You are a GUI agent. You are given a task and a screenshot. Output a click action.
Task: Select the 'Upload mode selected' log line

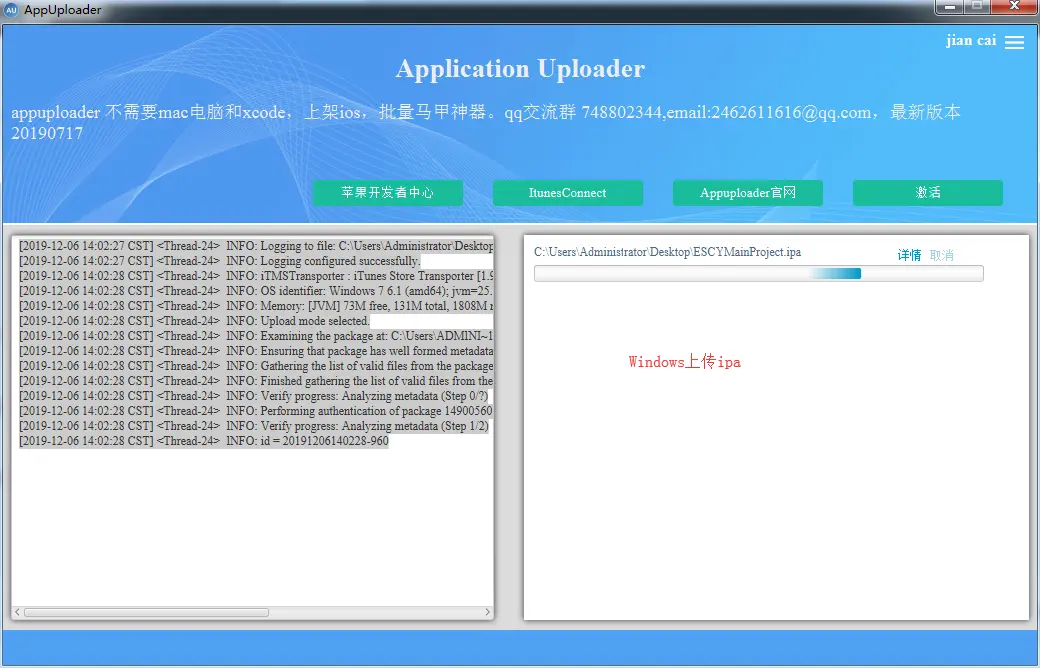click(x=194, y=320)
